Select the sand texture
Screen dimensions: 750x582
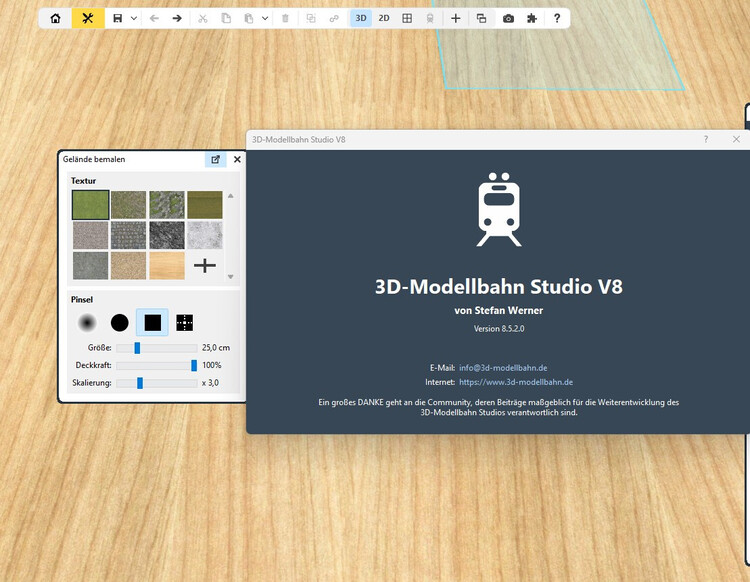[x=129, y=265]
